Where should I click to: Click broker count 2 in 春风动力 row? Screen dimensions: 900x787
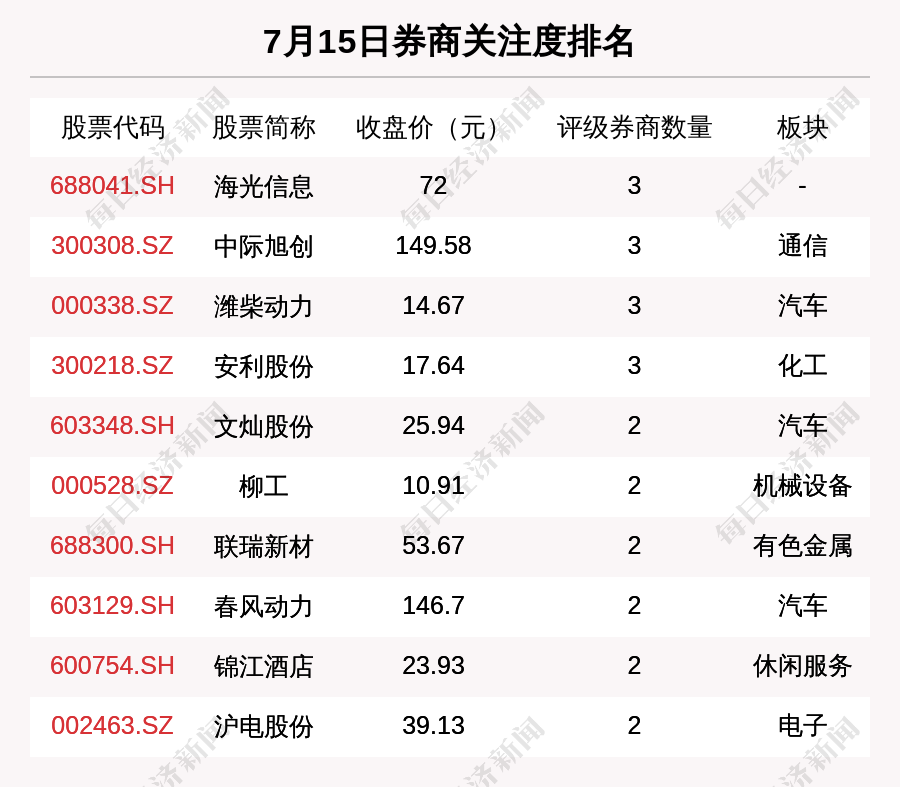tap(634, 606)
